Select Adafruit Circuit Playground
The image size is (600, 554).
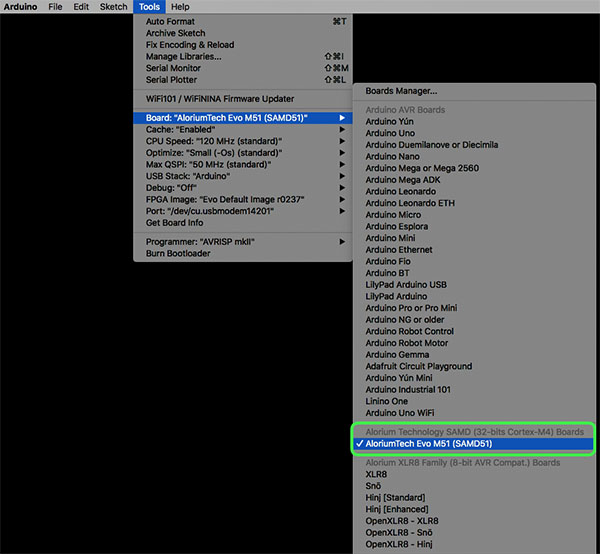(474, 367)
